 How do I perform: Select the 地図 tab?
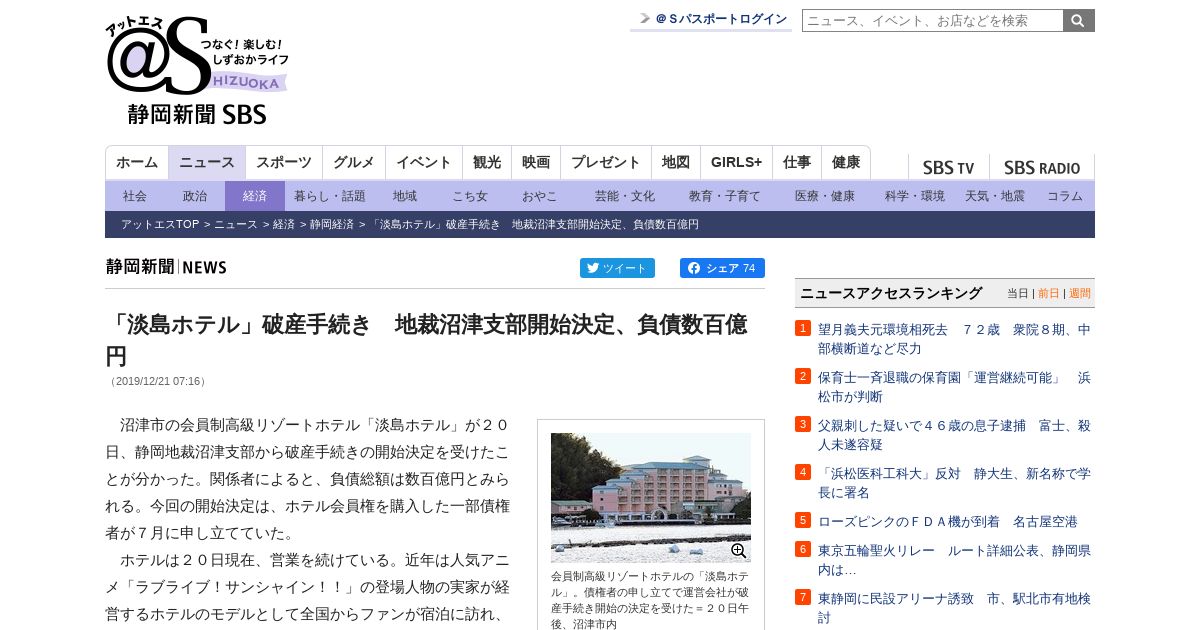(676, 163)
